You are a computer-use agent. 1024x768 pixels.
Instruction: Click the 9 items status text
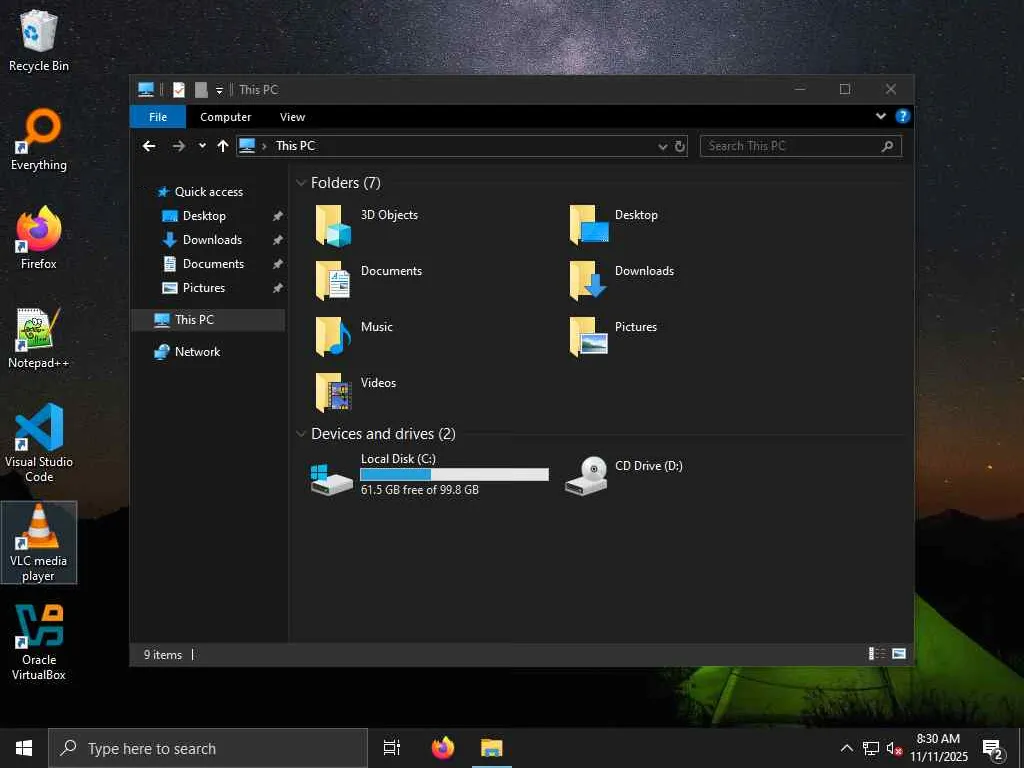point(163,654)
